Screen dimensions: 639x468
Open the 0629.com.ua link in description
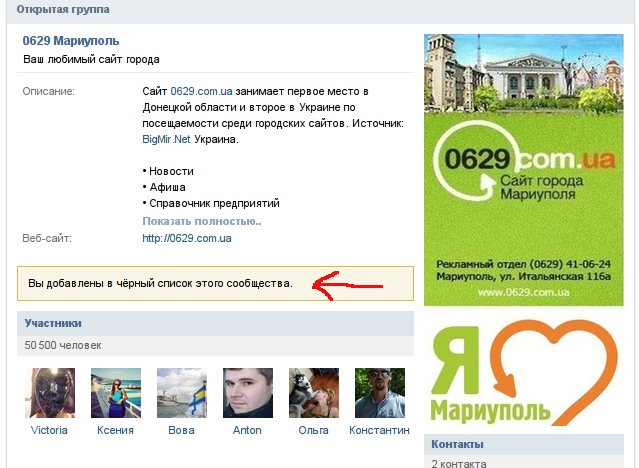click(x=201, y=91)
